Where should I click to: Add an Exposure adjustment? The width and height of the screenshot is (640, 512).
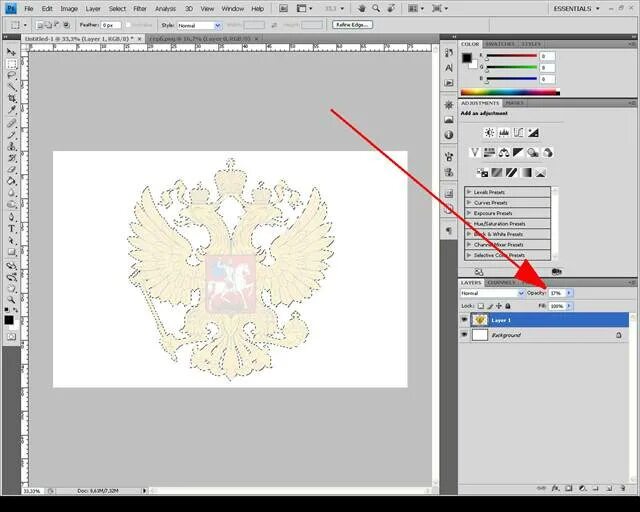533,133
